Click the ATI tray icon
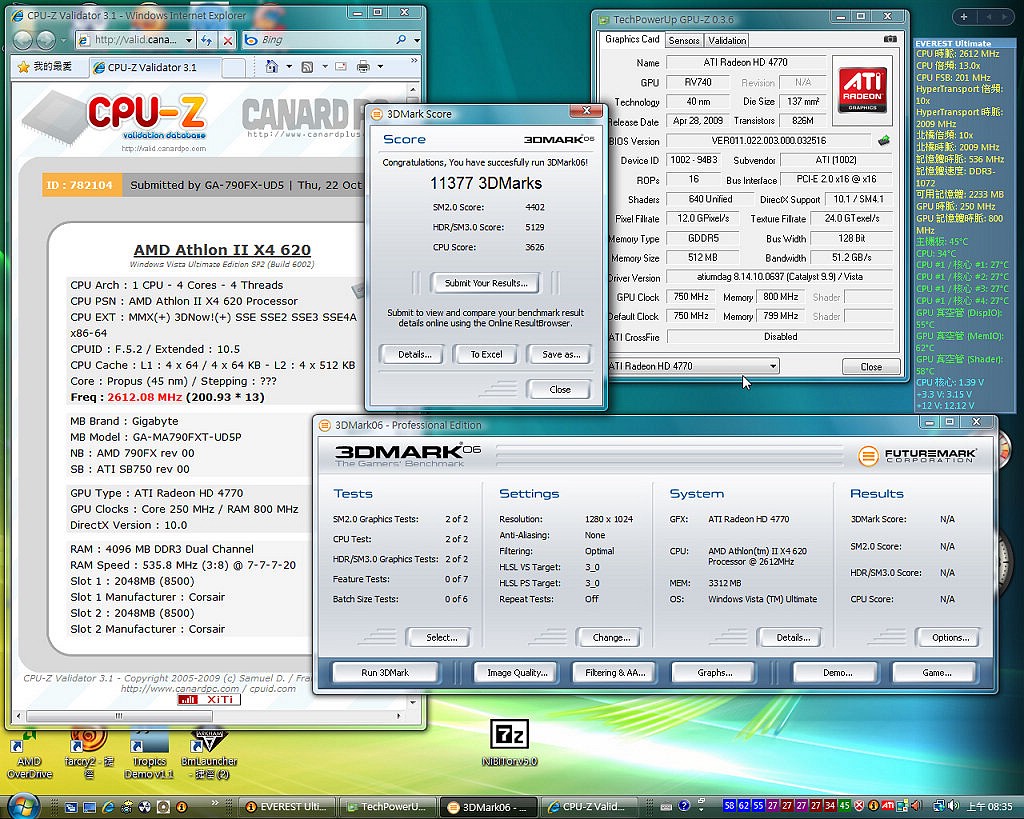This screenshot has height=819, width=1024. (888, 806)
